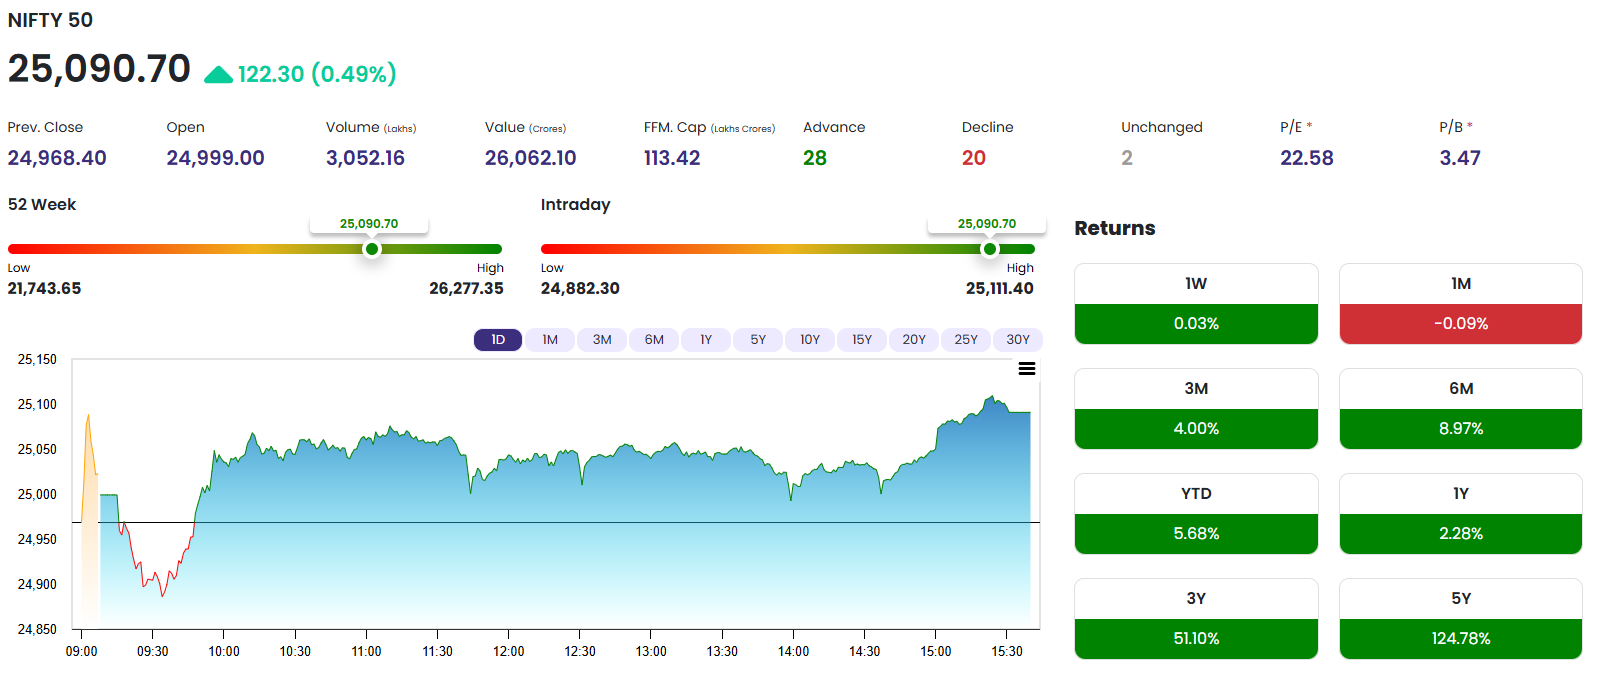This screenshot has width=1600, height=681.
Task: Select the 30Y chart range
Action: [1018, 340]
